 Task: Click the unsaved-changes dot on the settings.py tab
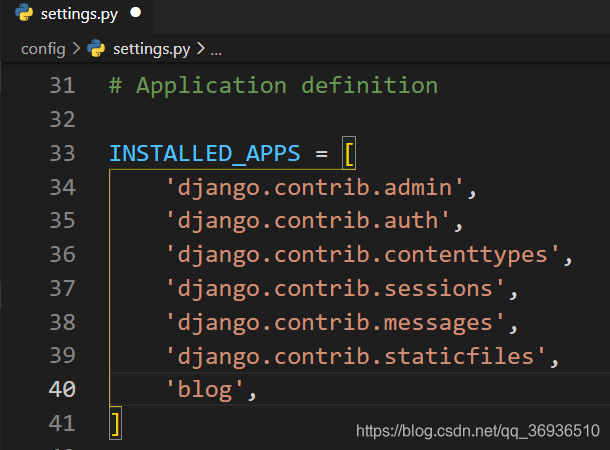(135, 12)
